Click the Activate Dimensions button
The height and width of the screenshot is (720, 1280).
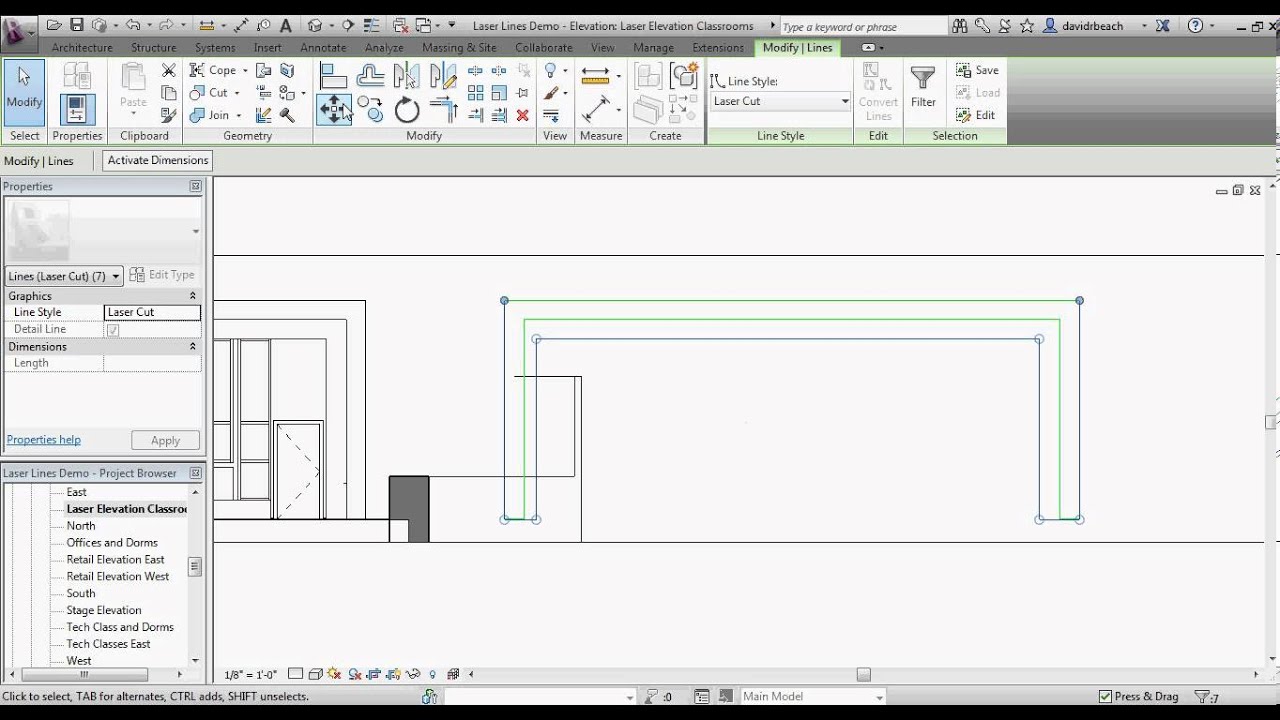[x=158, y=160]
